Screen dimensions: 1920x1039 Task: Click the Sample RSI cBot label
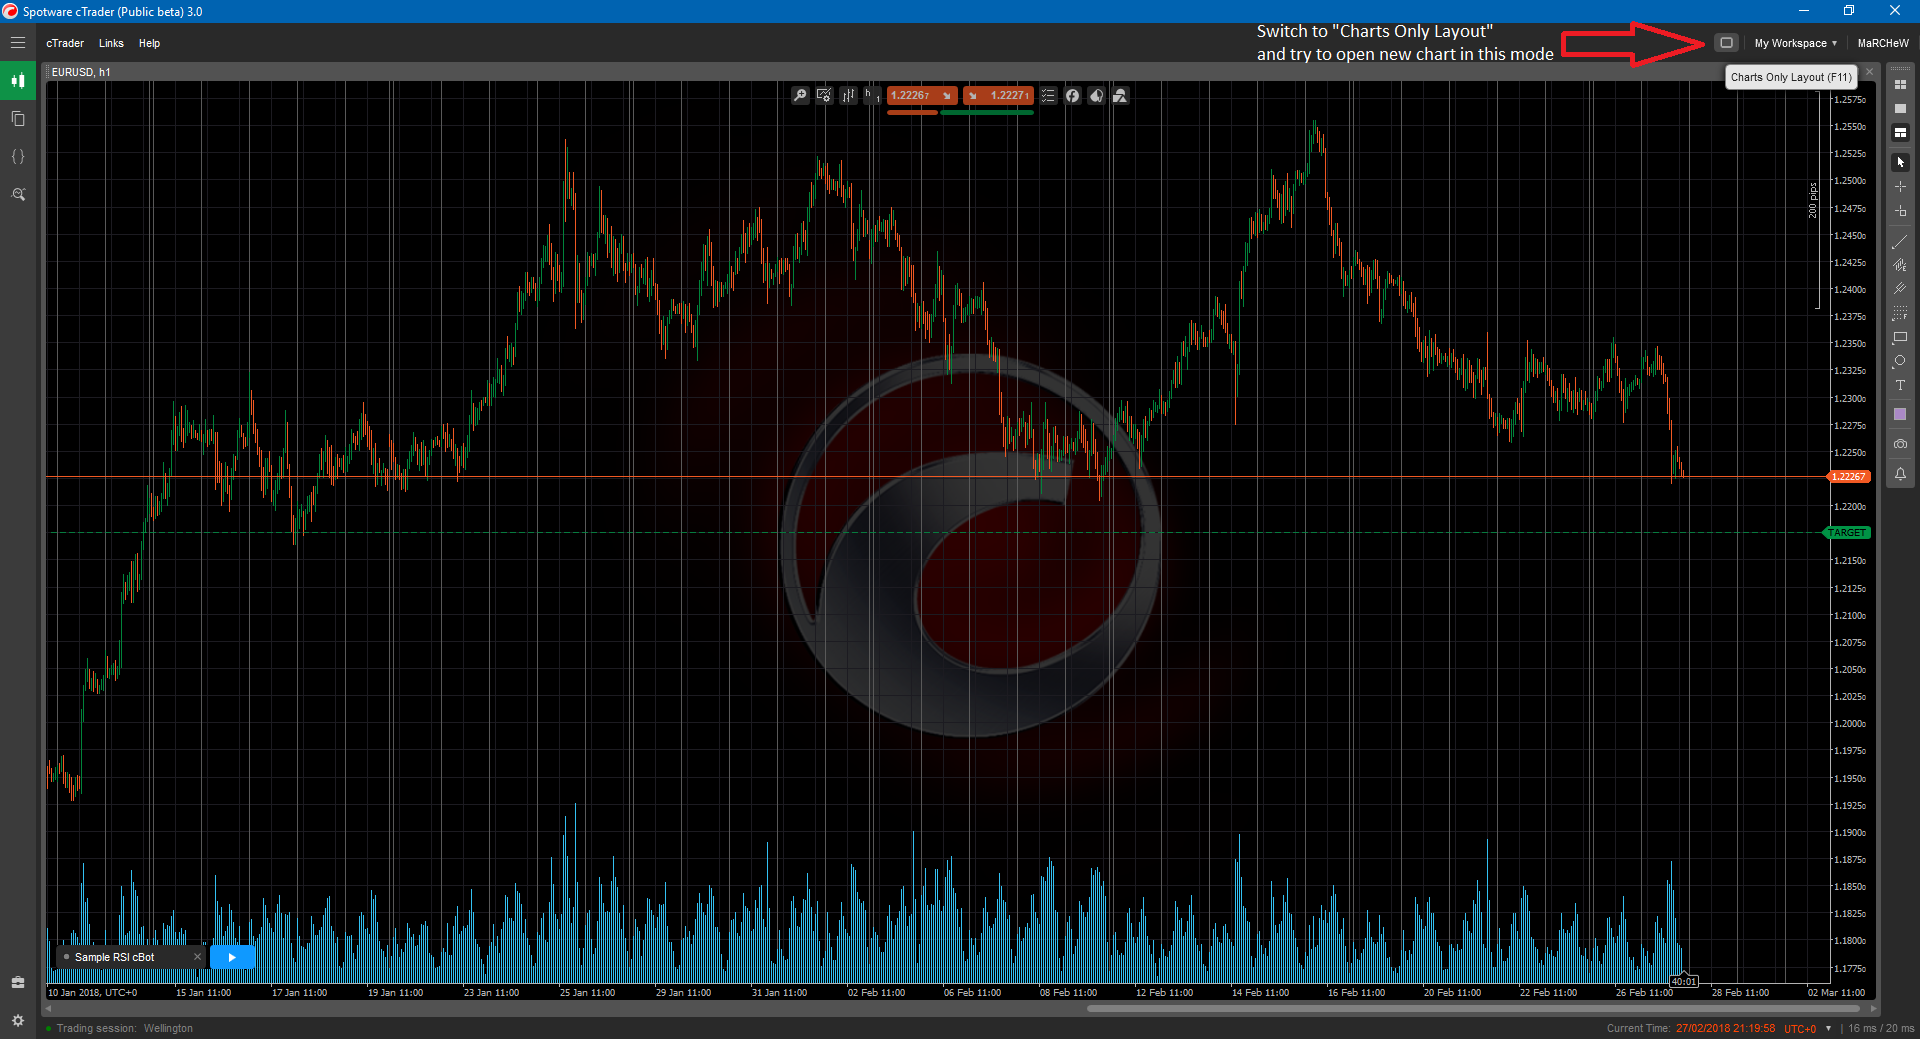(114, 957)
